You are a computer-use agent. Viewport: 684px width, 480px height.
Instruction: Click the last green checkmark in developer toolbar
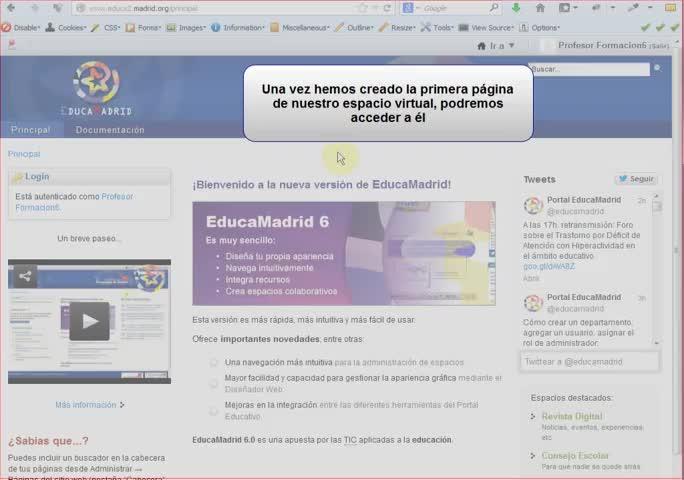(x=674, y=27)
